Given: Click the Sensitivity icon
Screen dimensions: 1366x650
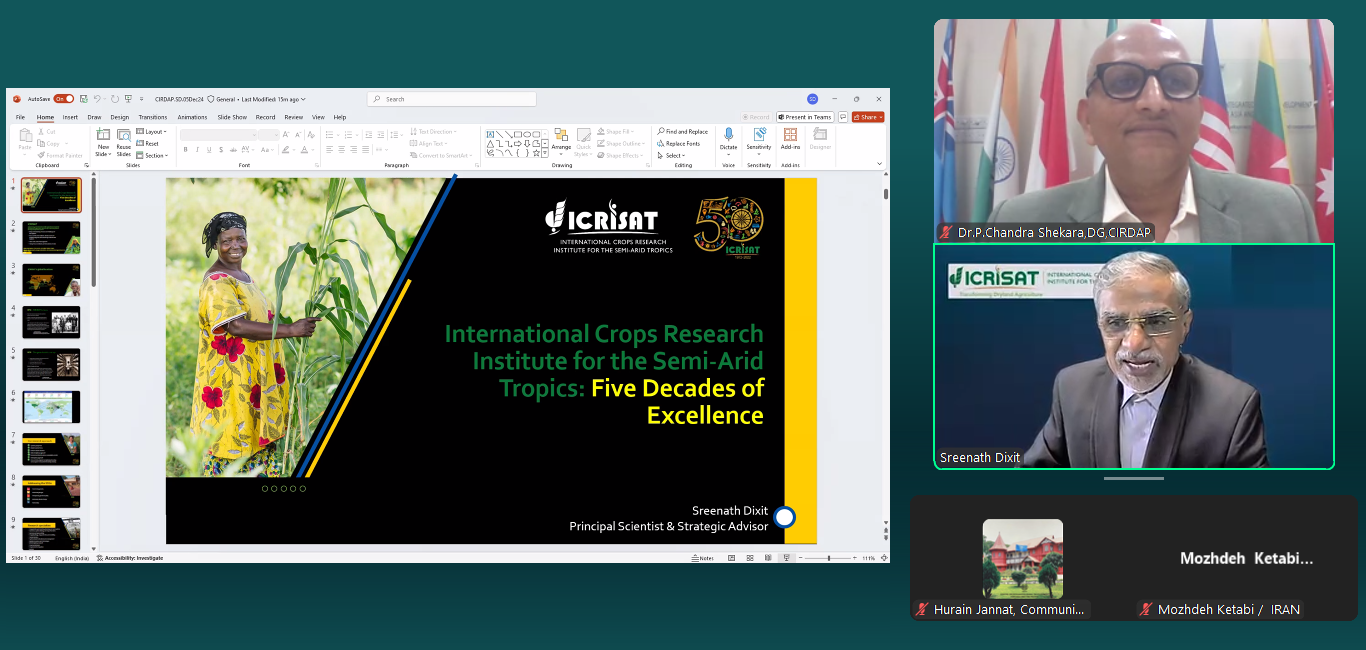Looking at the screenshot, I should (x=760, y=134).
